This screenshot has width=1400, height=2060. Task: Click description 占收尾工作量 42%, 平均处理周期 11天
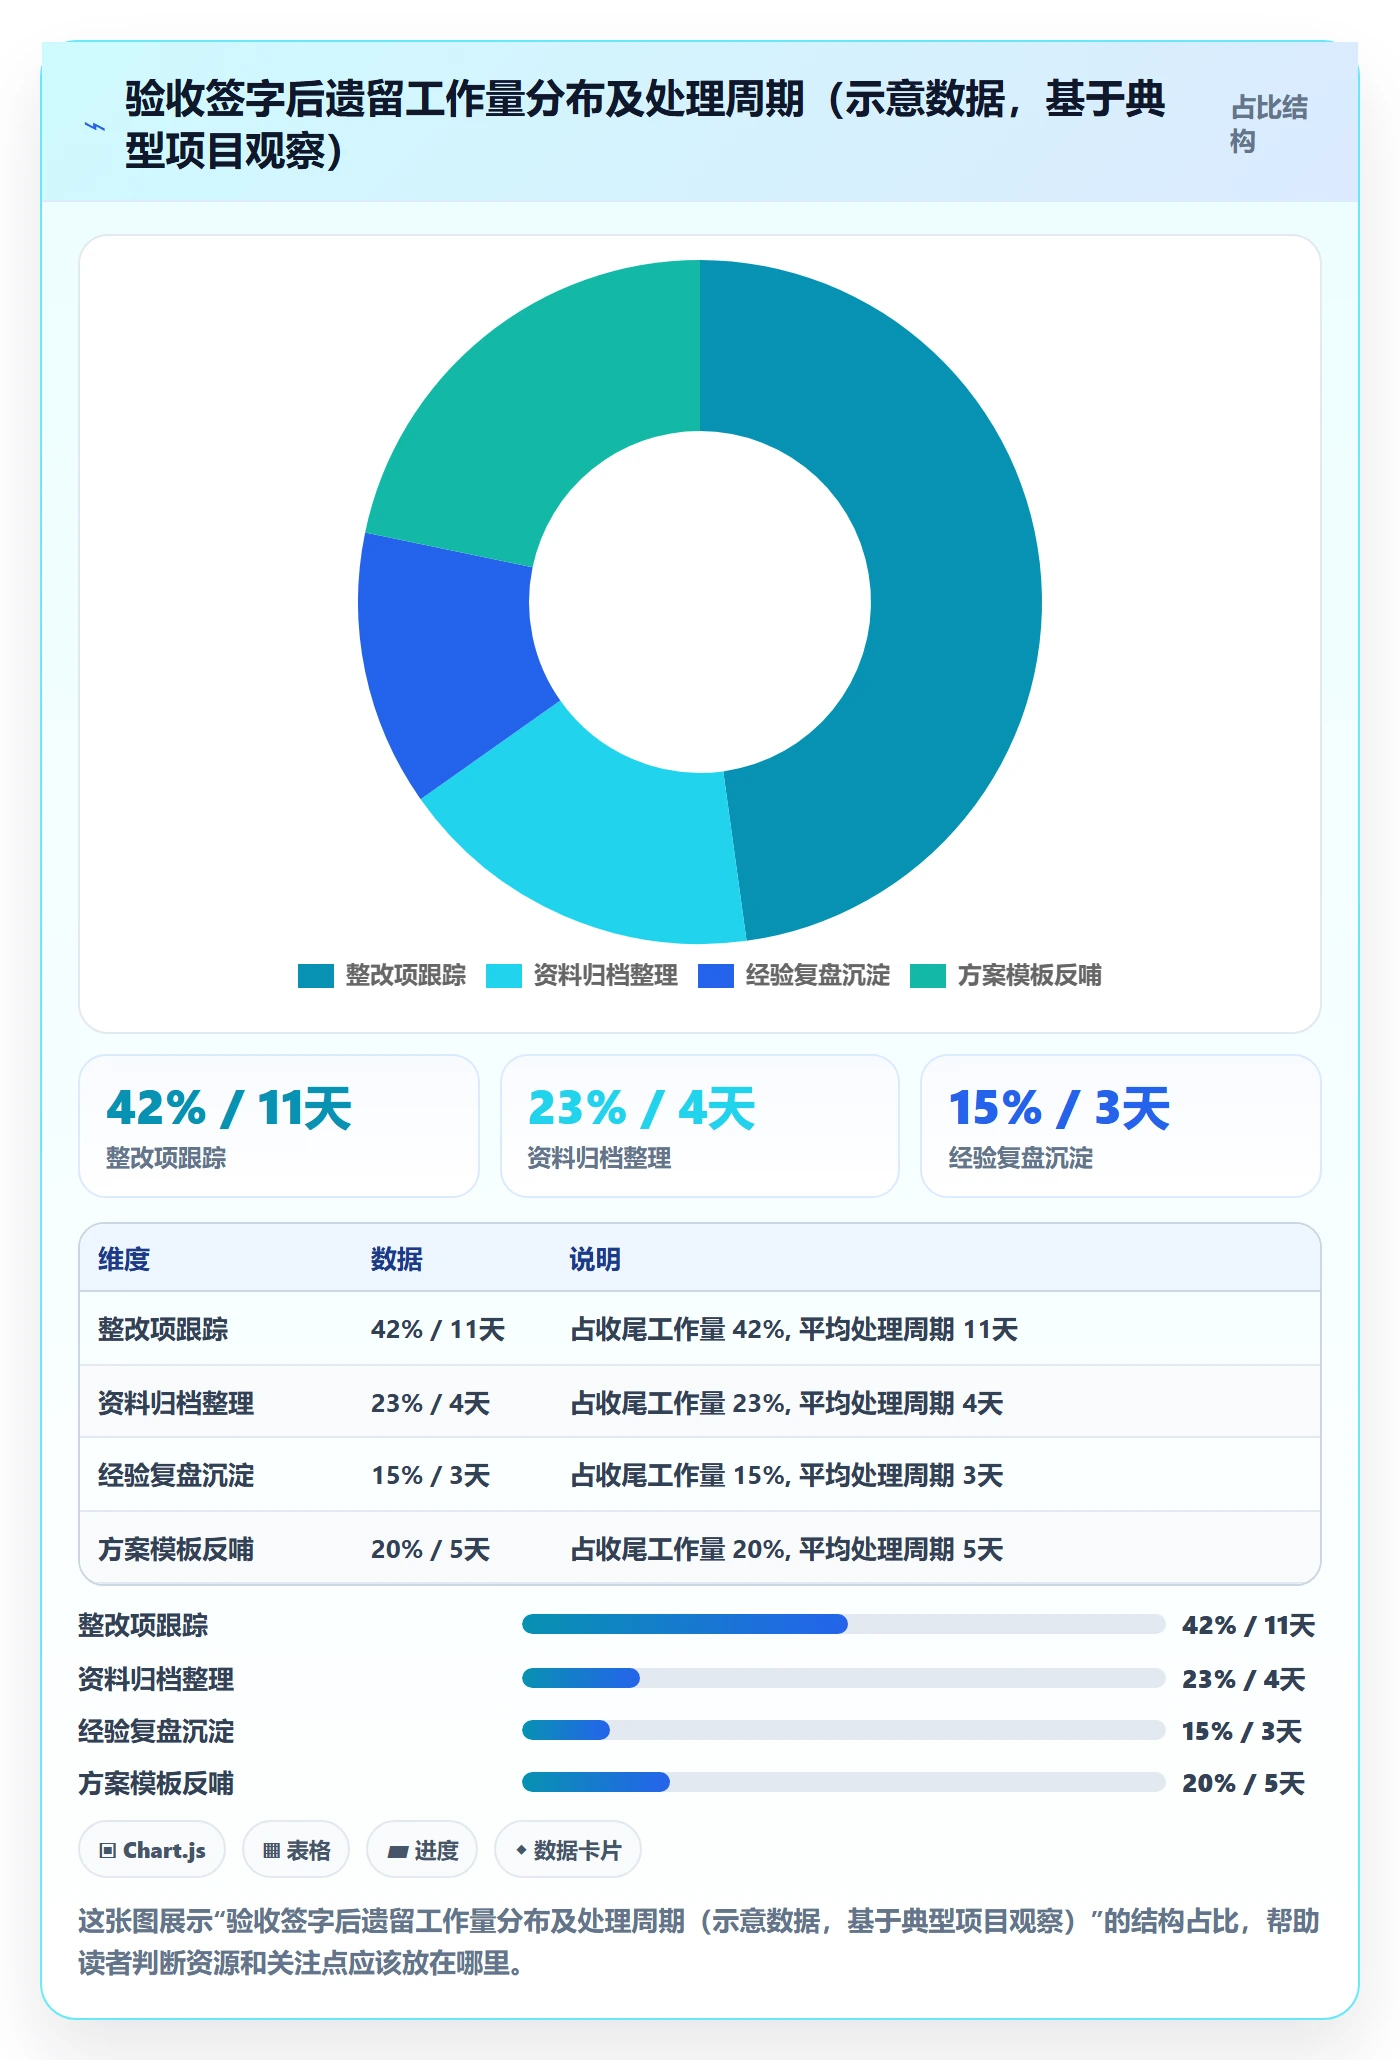coord(794,1329)
